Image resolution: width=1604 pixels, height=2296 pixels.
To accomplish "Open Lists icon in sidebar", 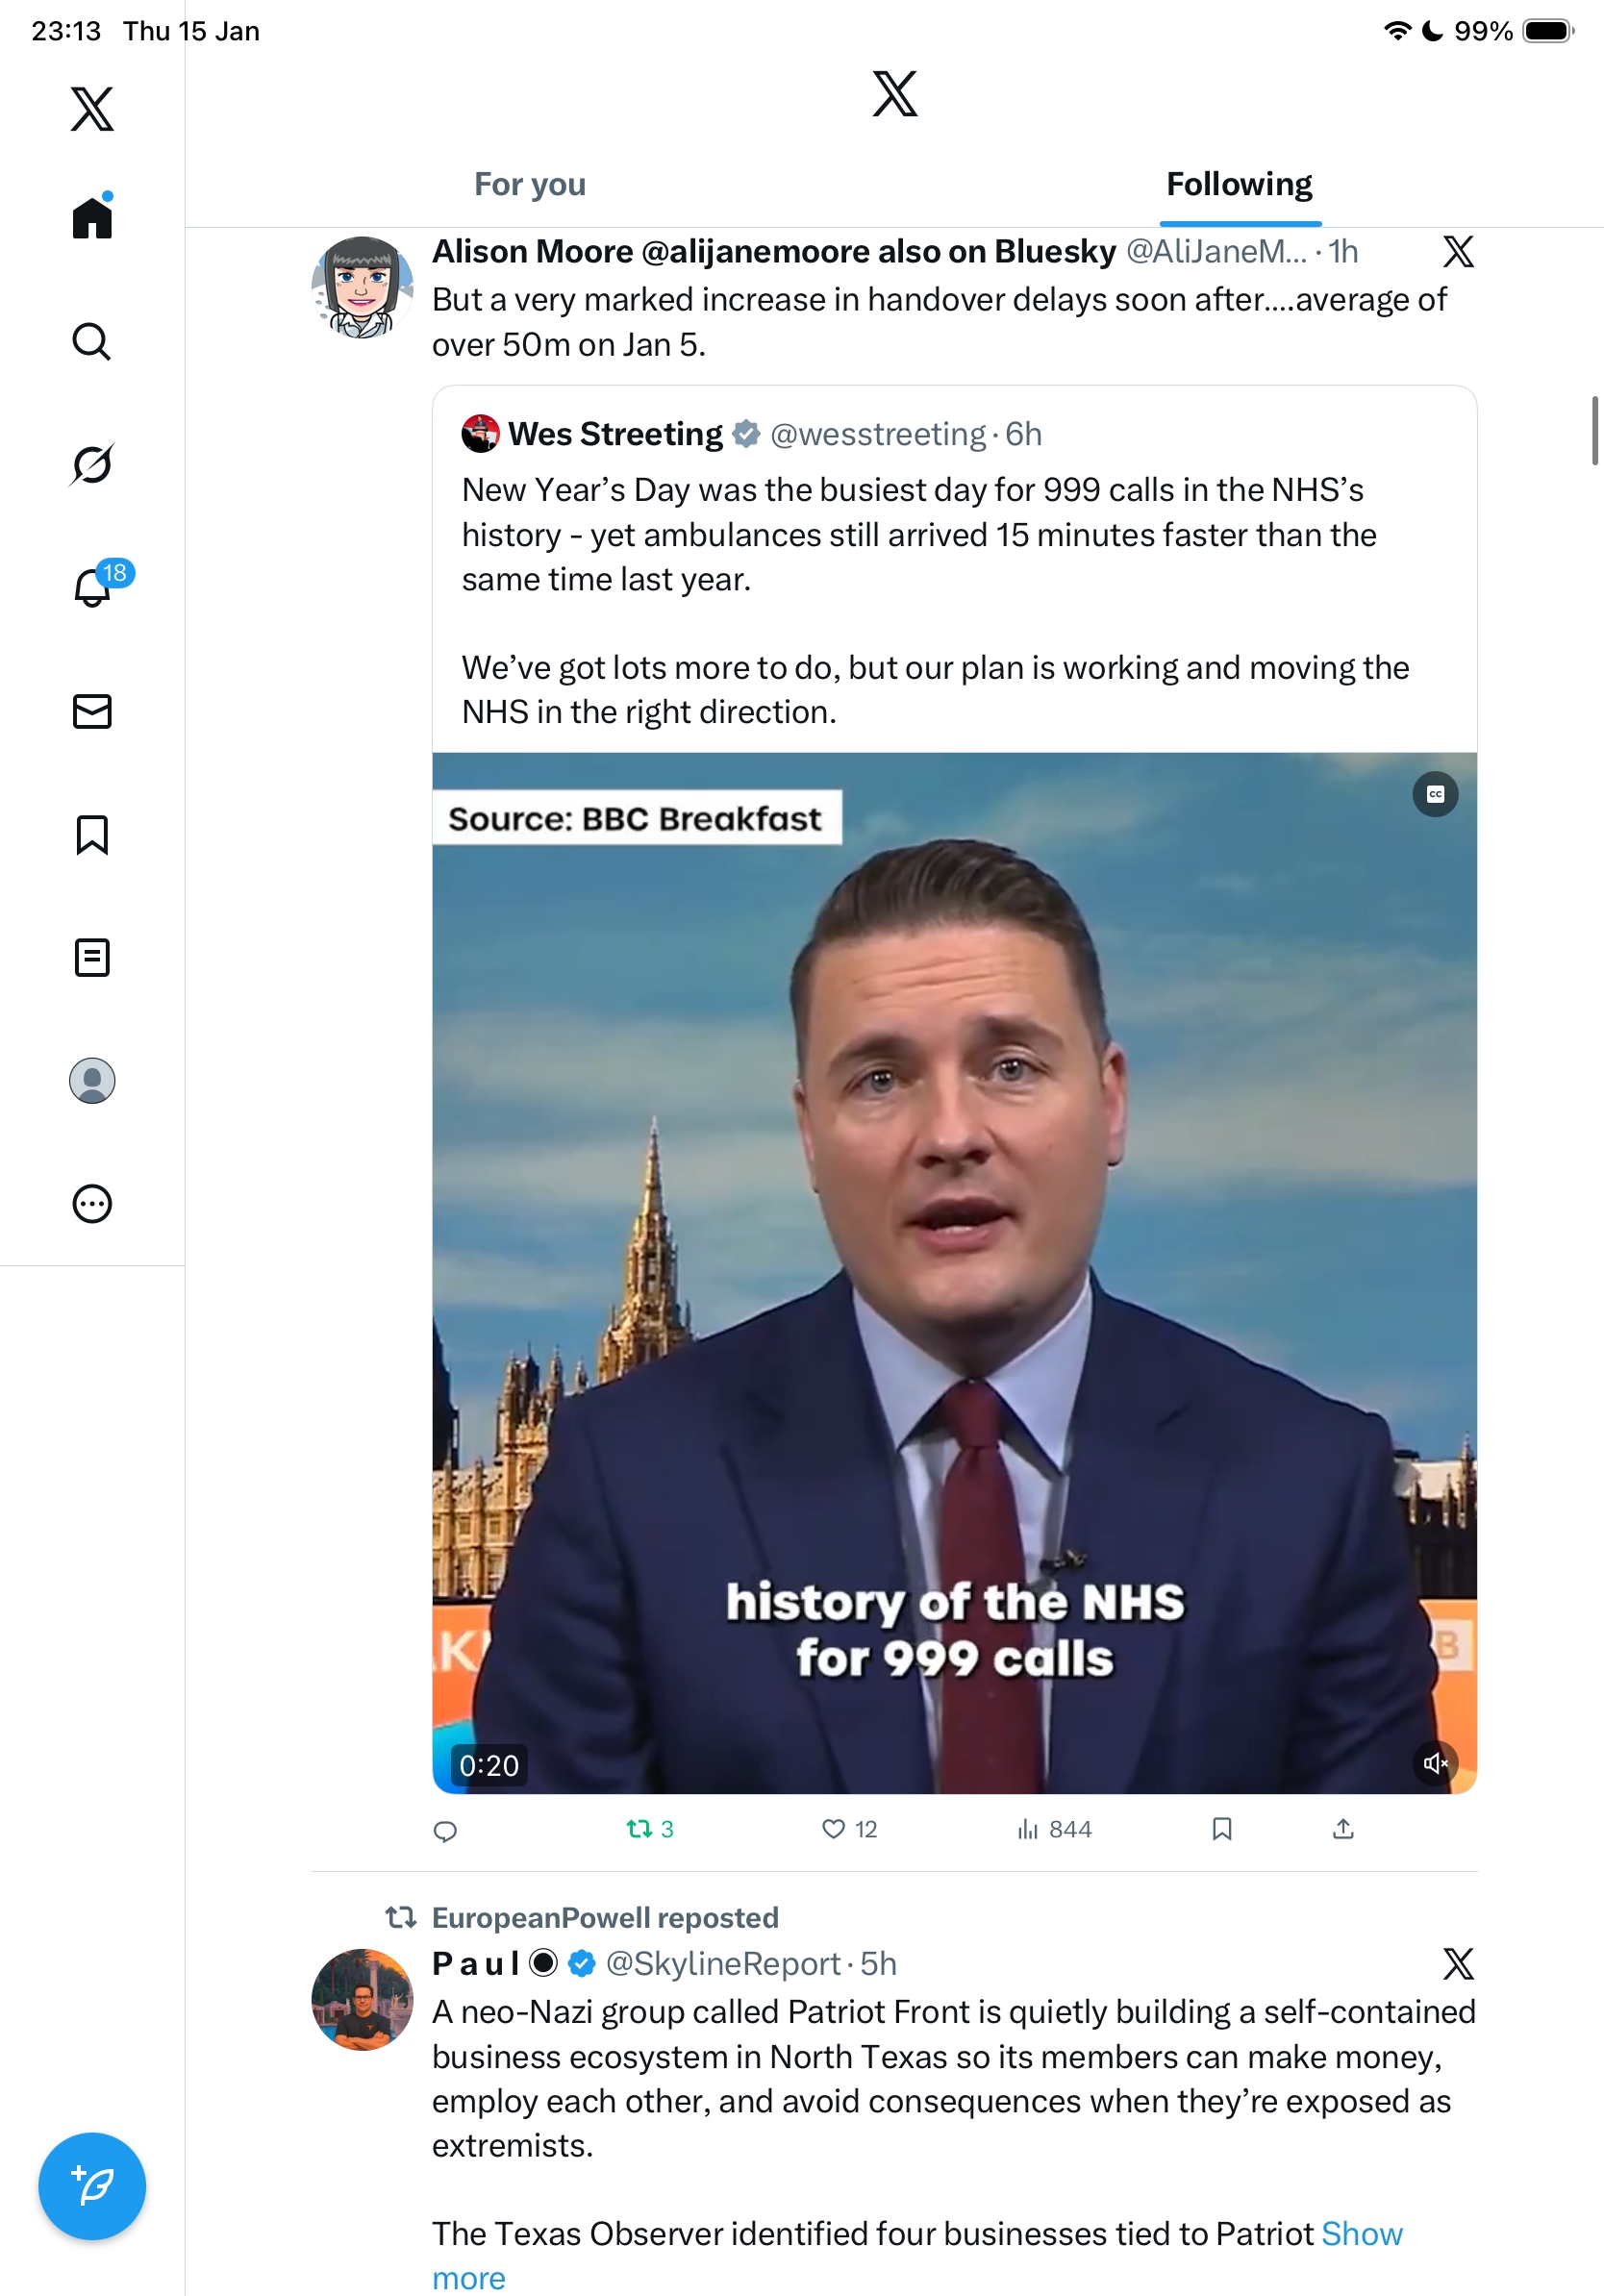I will click(x=92, y=957).
